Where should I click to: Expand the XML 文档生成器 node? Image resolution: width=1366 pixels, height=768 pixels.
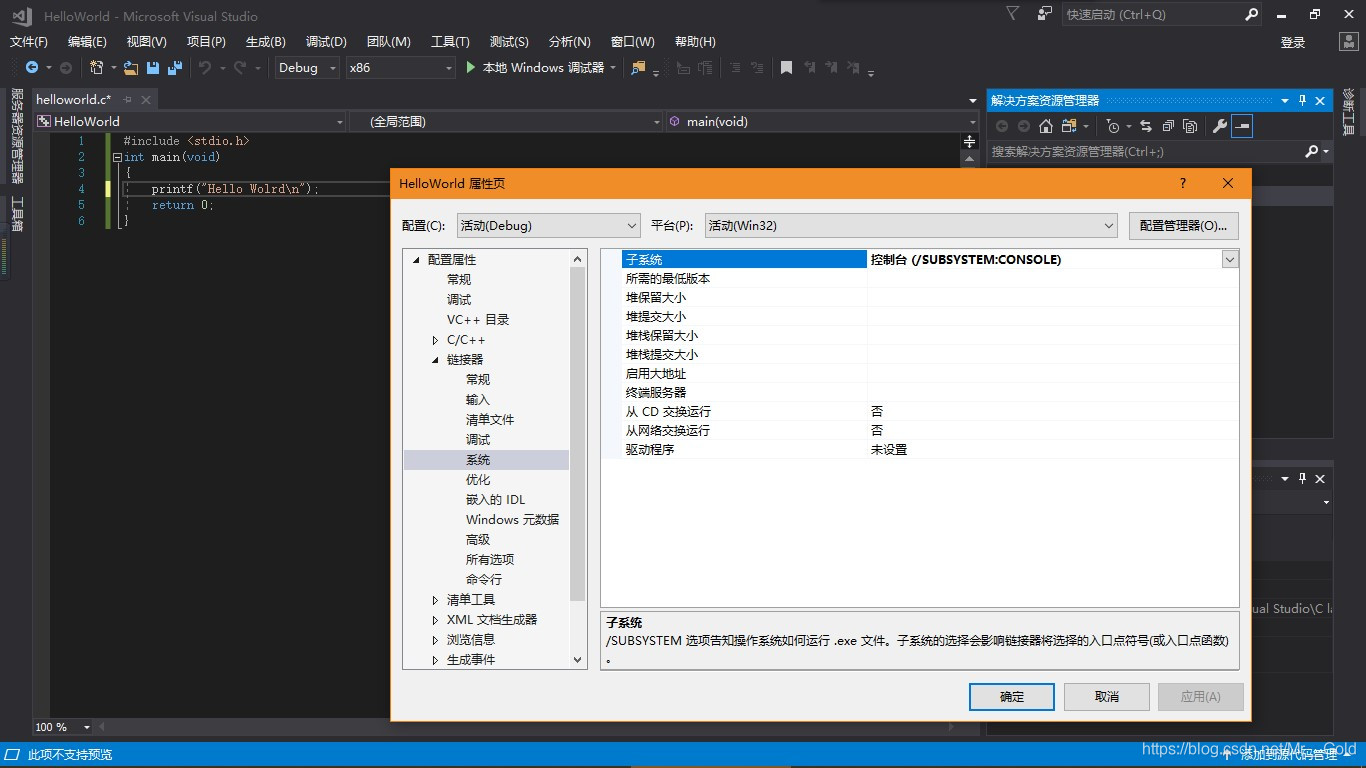pos(435,620)
